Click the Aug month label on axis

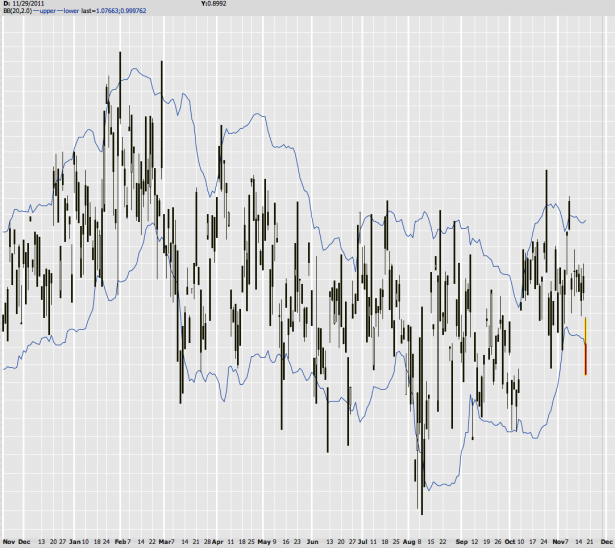(x=409, y=542)
